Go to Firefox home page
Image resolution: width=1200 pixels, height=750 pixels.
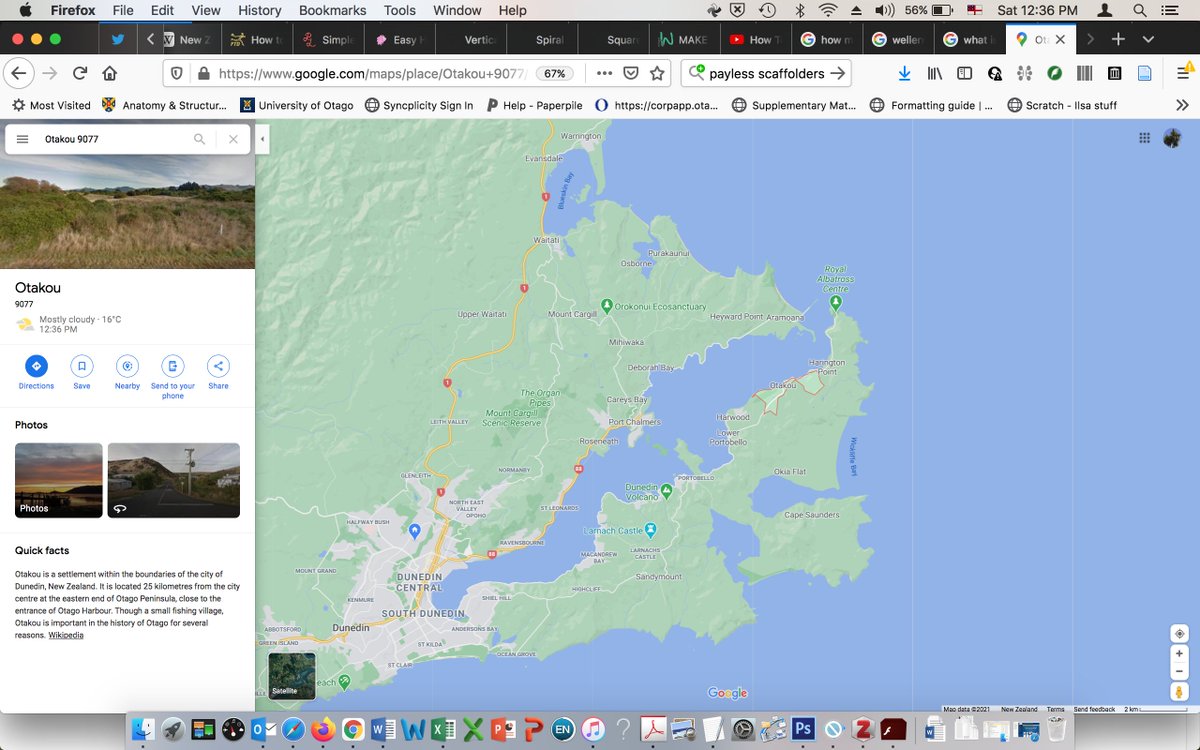(x=110, y=73)
